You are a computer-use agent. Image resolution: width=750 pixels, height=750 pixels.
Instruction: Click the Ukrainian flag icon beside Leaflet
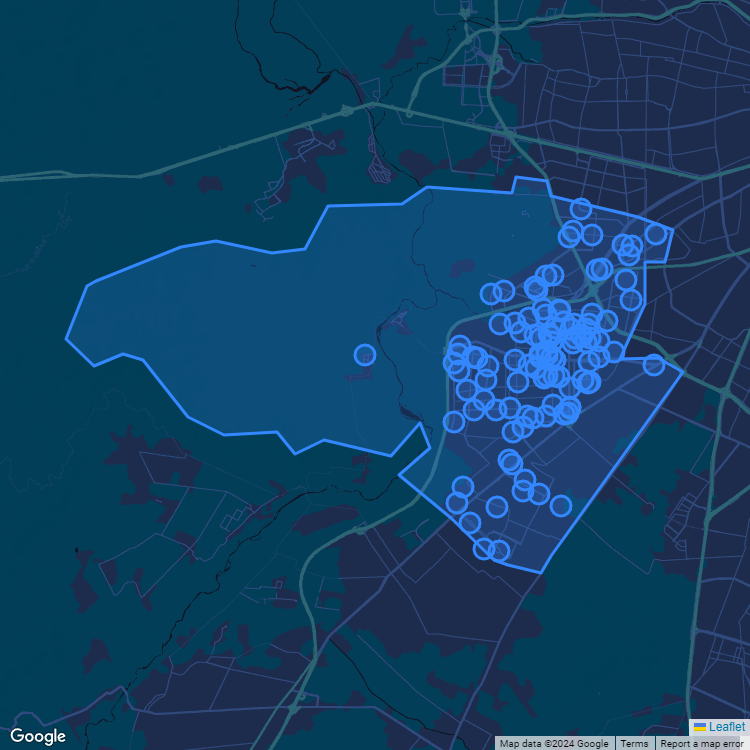click(x=700, y=727)
